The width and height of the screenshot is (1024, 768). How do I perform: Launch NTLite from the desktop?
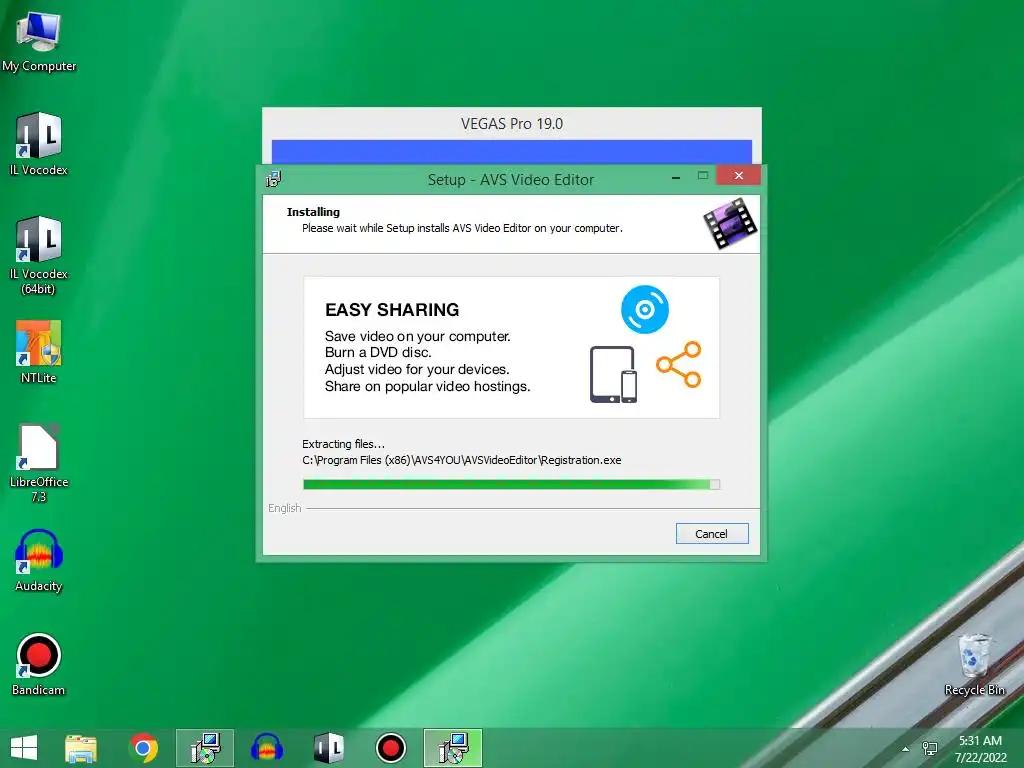(39, 352)
